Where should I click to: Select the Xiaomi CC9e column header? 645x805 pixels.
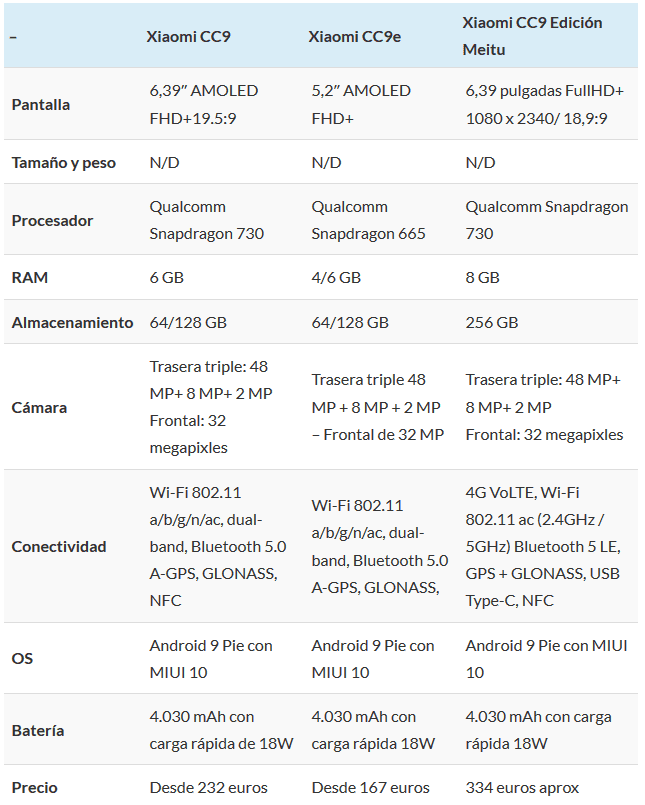(354, 36)
